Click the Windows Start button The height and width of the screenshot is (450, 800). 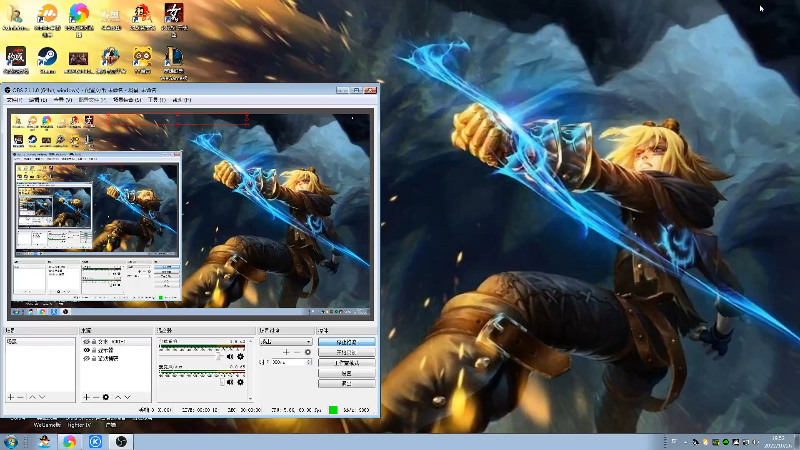coord(10,441)
